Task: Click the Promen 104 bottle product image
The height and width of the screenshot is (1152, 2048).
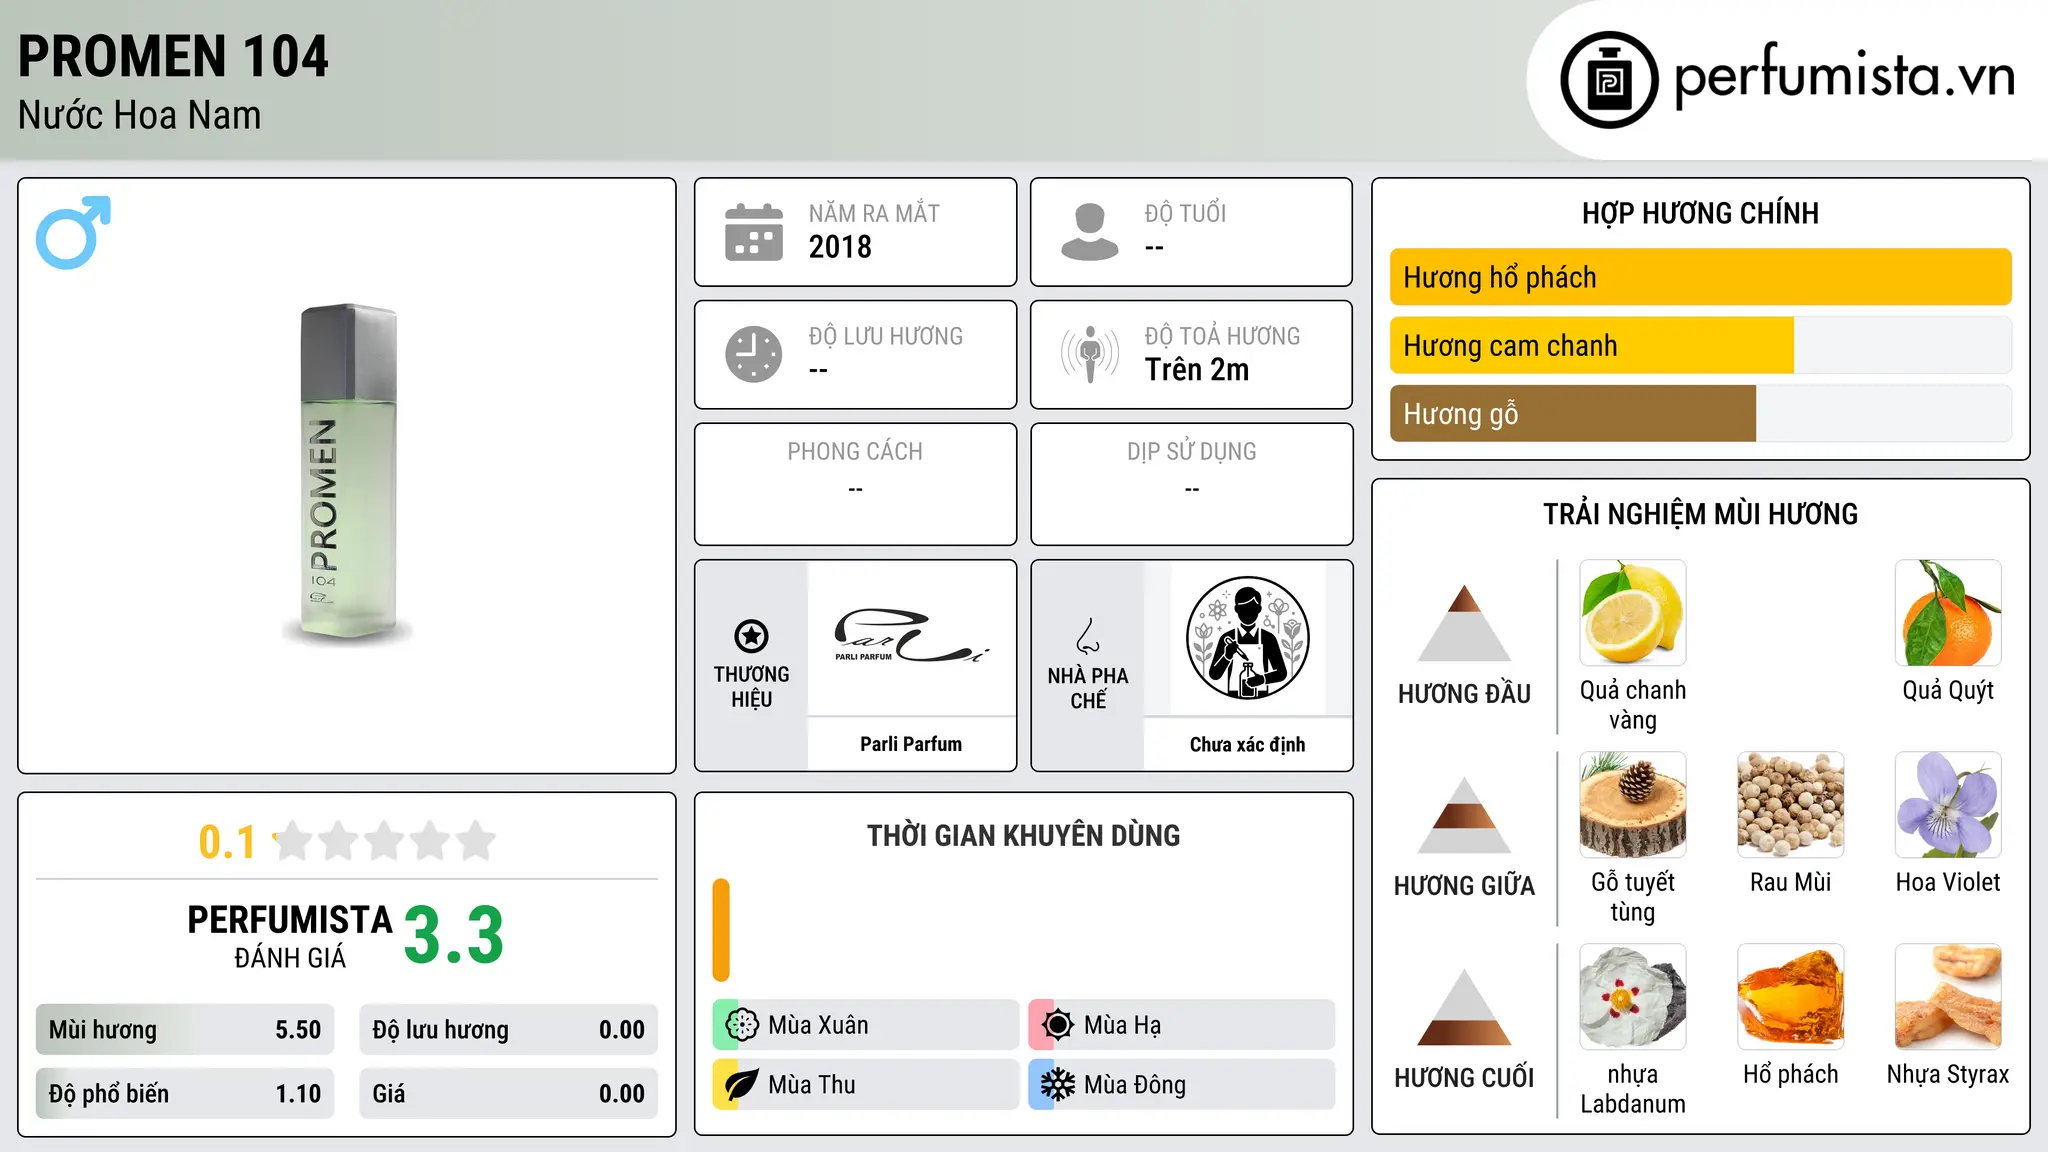Action: (x=348, y=473)
